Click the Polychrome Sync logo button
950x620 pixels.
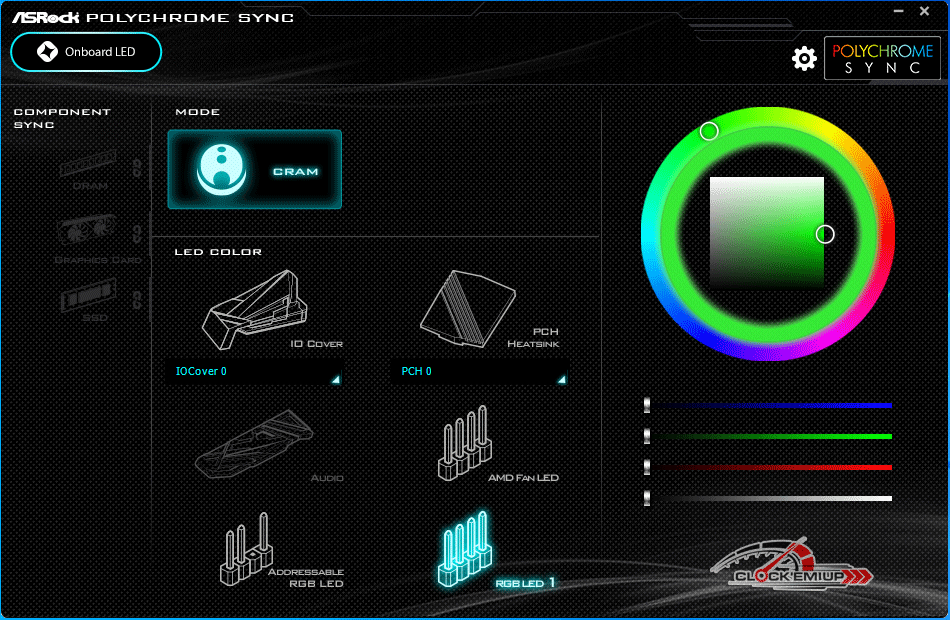point(882,58)
